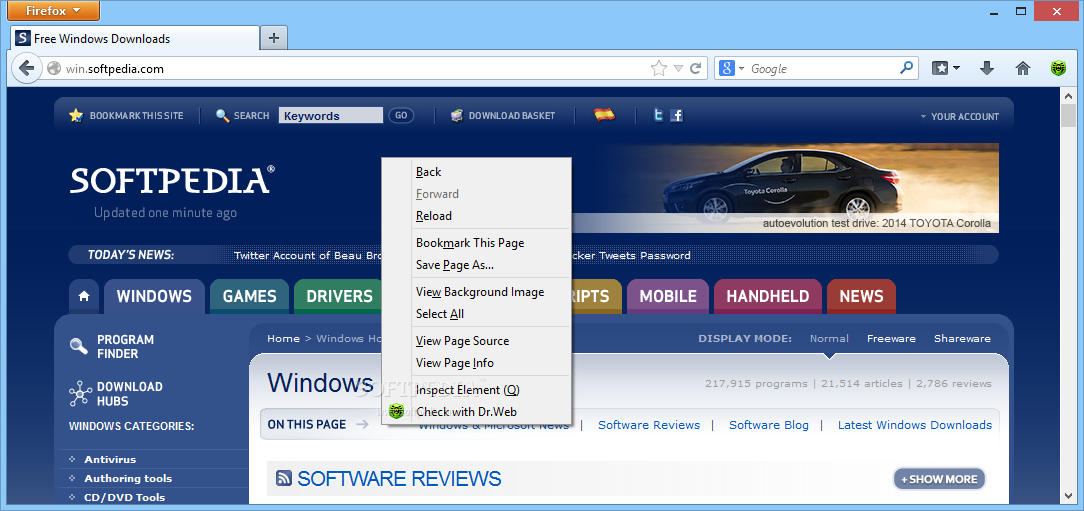
Task: Switch to the Free Windows Downloads tab
Action: coord(135,38)
